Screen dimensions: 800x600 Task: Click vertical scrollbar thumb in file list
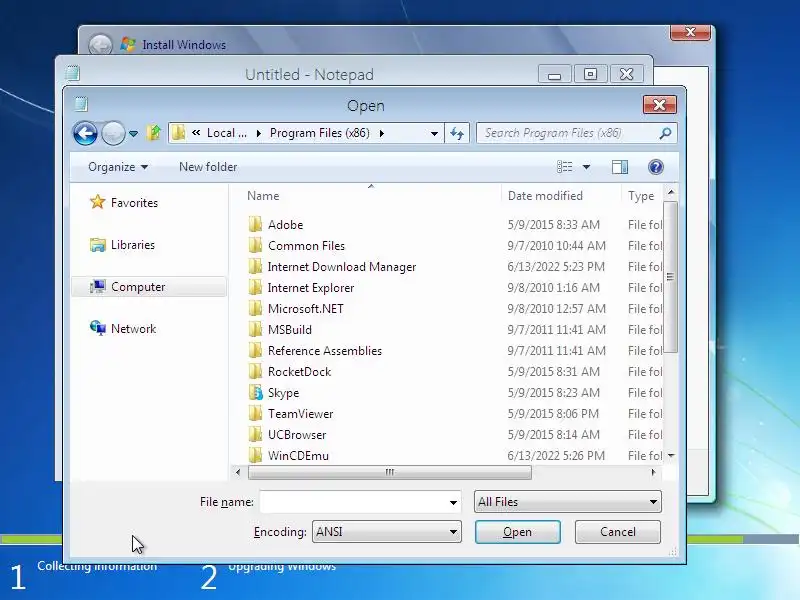(670, 277)
